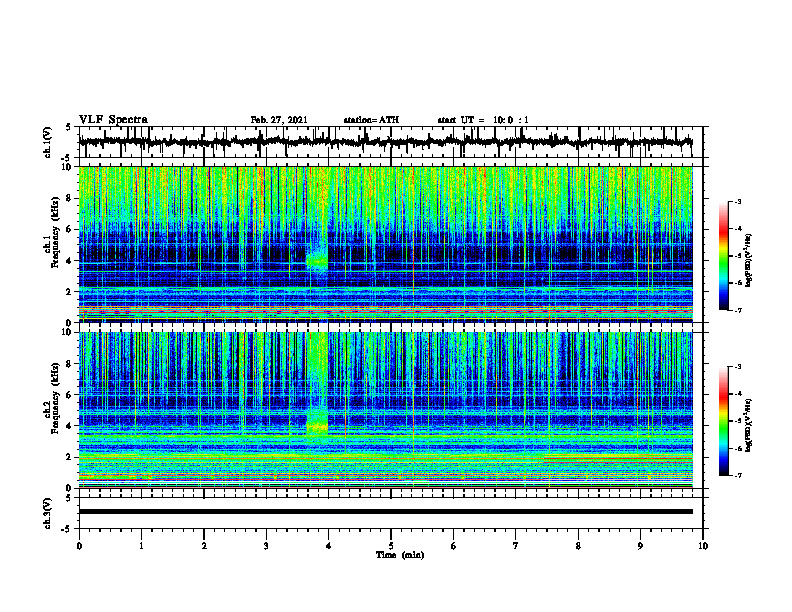Click the -3 label on ch.1 color scale
Image resolution: width=792 pixels, height=612 pixels.
738,201
